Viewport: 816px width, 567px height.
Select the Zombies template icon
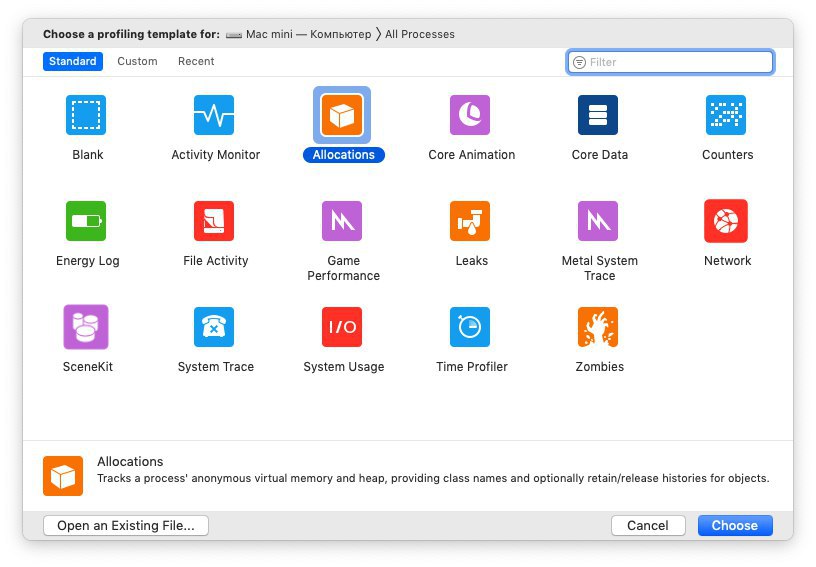click(598, 327)
